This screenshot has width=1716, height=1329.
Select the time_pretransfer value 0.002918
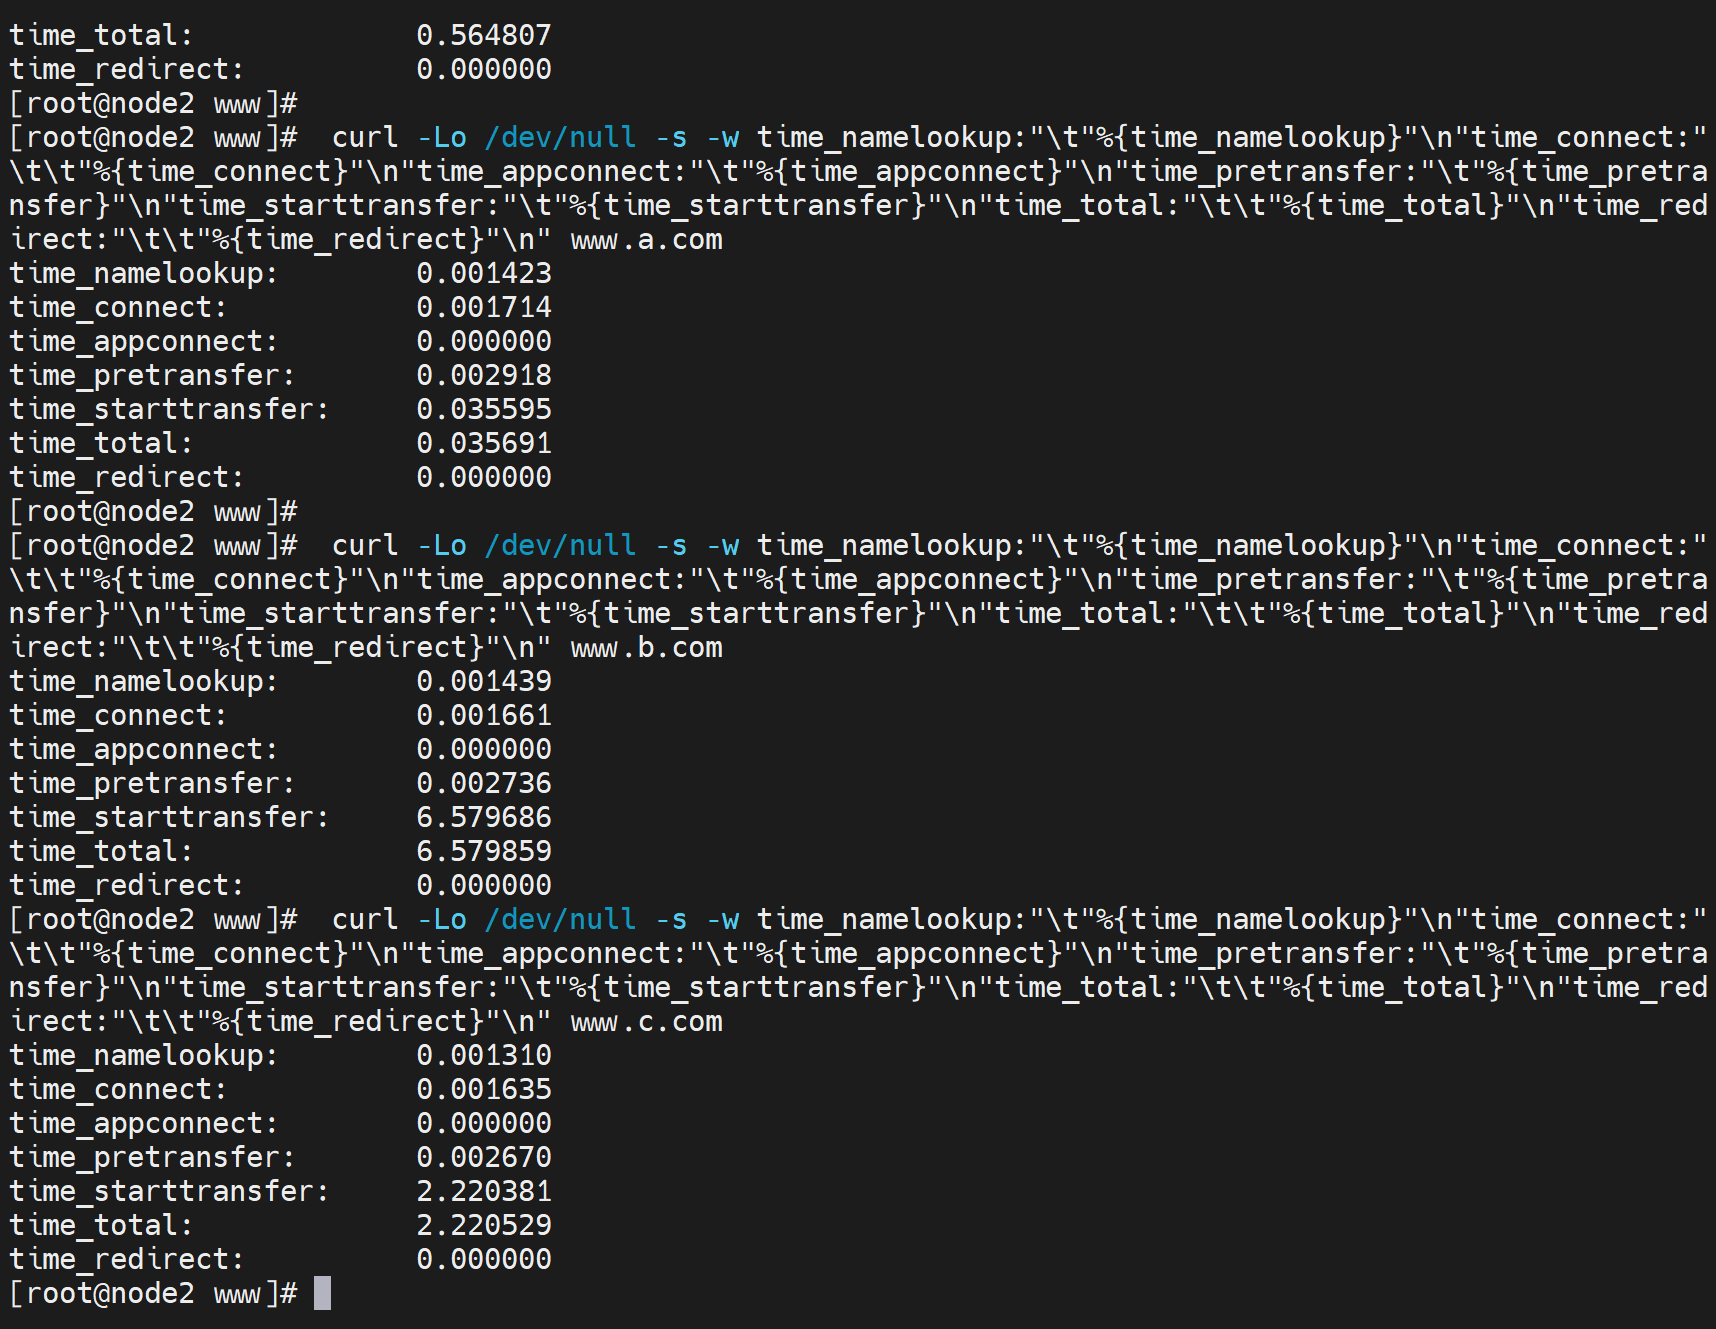[483, 375]
